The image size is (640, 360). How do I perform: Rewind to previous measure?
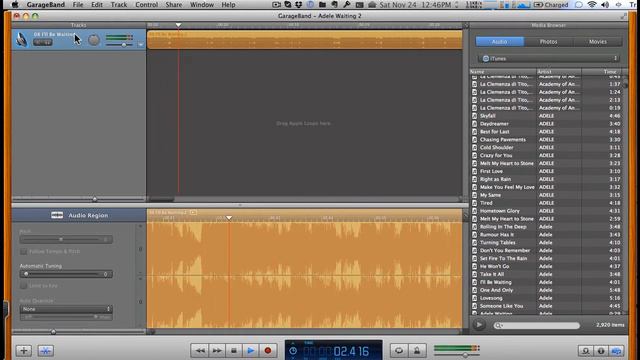200,351
